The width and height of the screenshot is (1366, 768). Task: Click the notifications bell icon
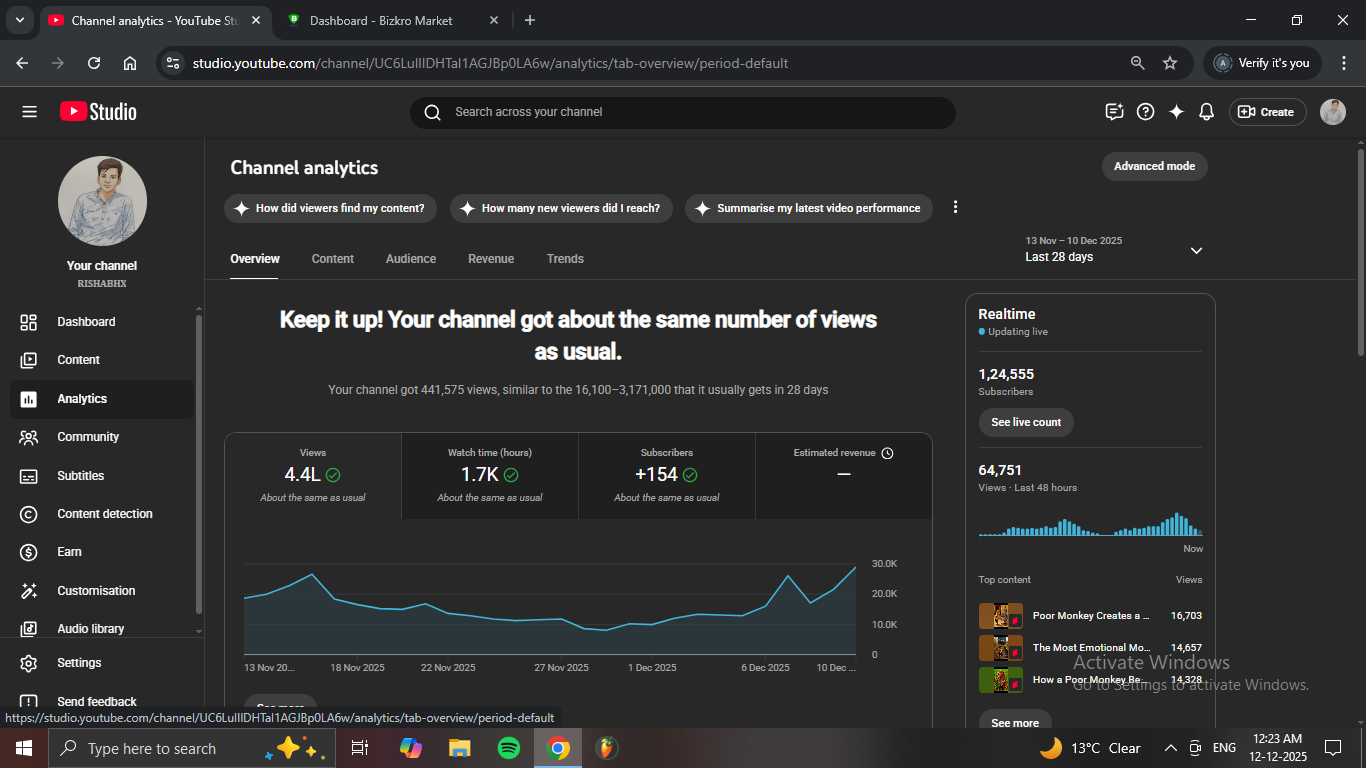1206,112
